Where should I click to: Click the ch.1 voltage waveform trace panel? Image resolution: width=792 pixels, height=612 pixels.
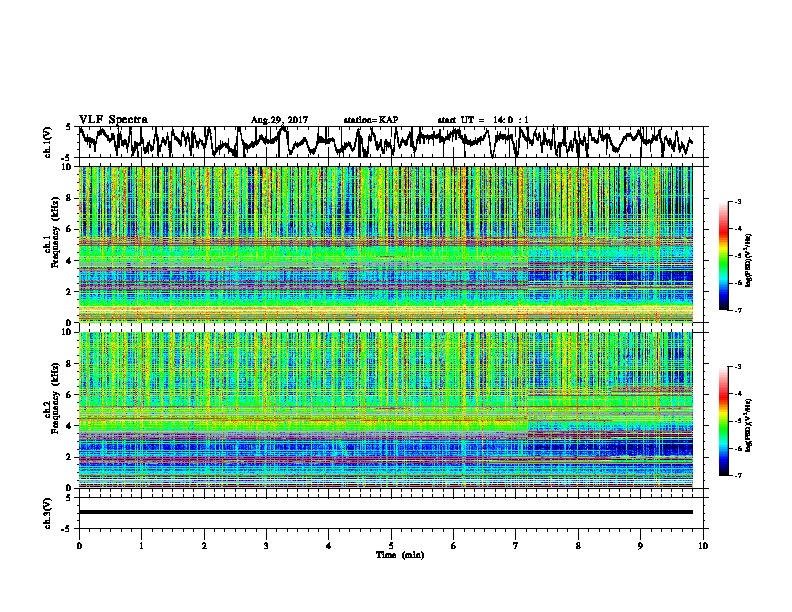(391, 142)
